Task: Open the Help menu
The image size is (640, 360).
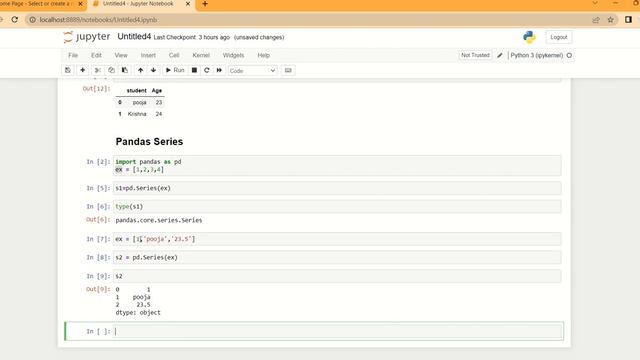Action: (263, 55)
